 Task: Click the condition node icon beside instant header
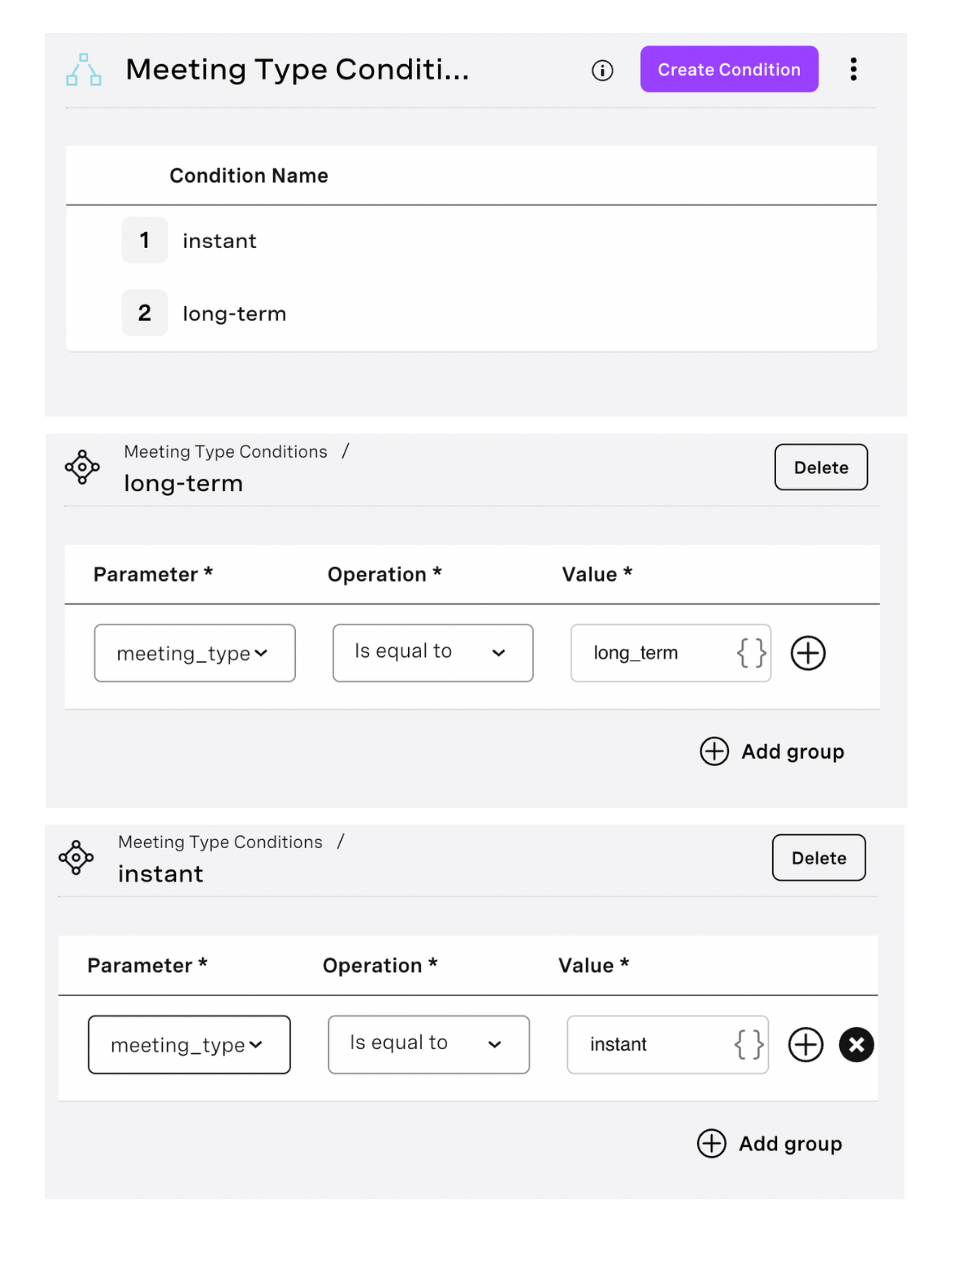click(x=76, y=858)
